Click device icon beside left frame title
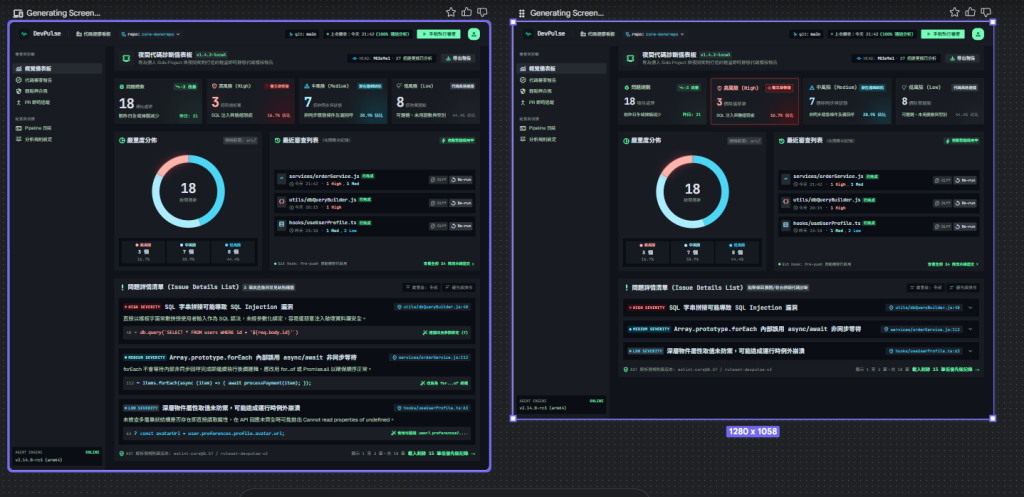This screenshot has height=497, width=1024. (x=18, y=13)
